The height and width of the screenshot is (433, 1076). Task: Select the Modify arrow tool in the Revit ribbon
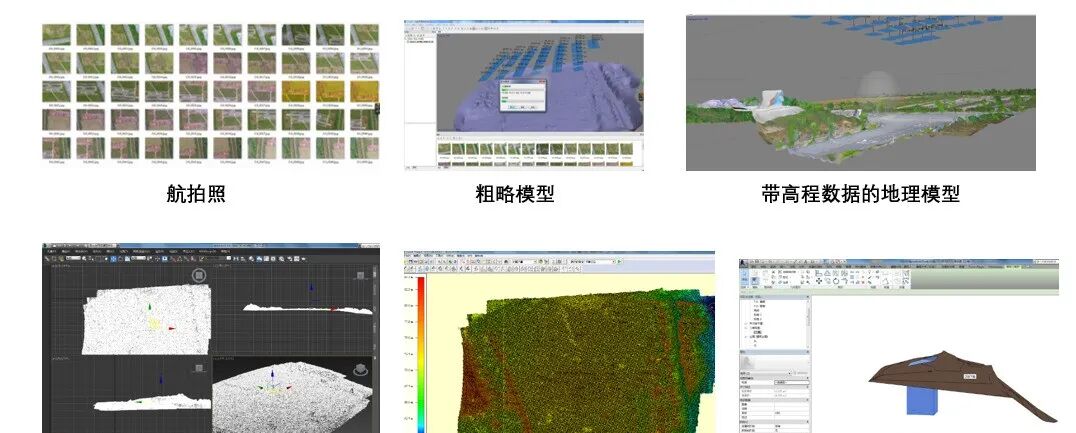[744, 276]
